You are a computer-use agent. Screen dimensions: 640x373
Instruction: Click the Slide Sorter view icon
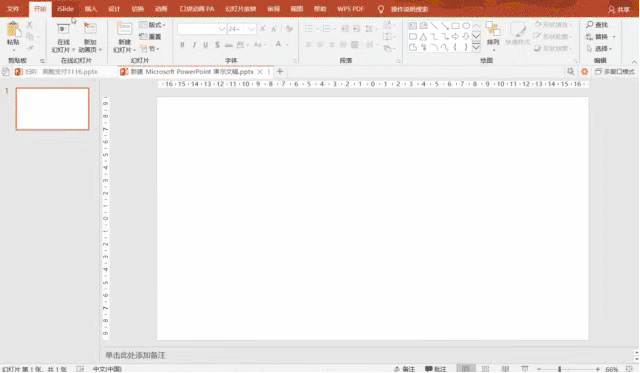[x=485, y=369]
